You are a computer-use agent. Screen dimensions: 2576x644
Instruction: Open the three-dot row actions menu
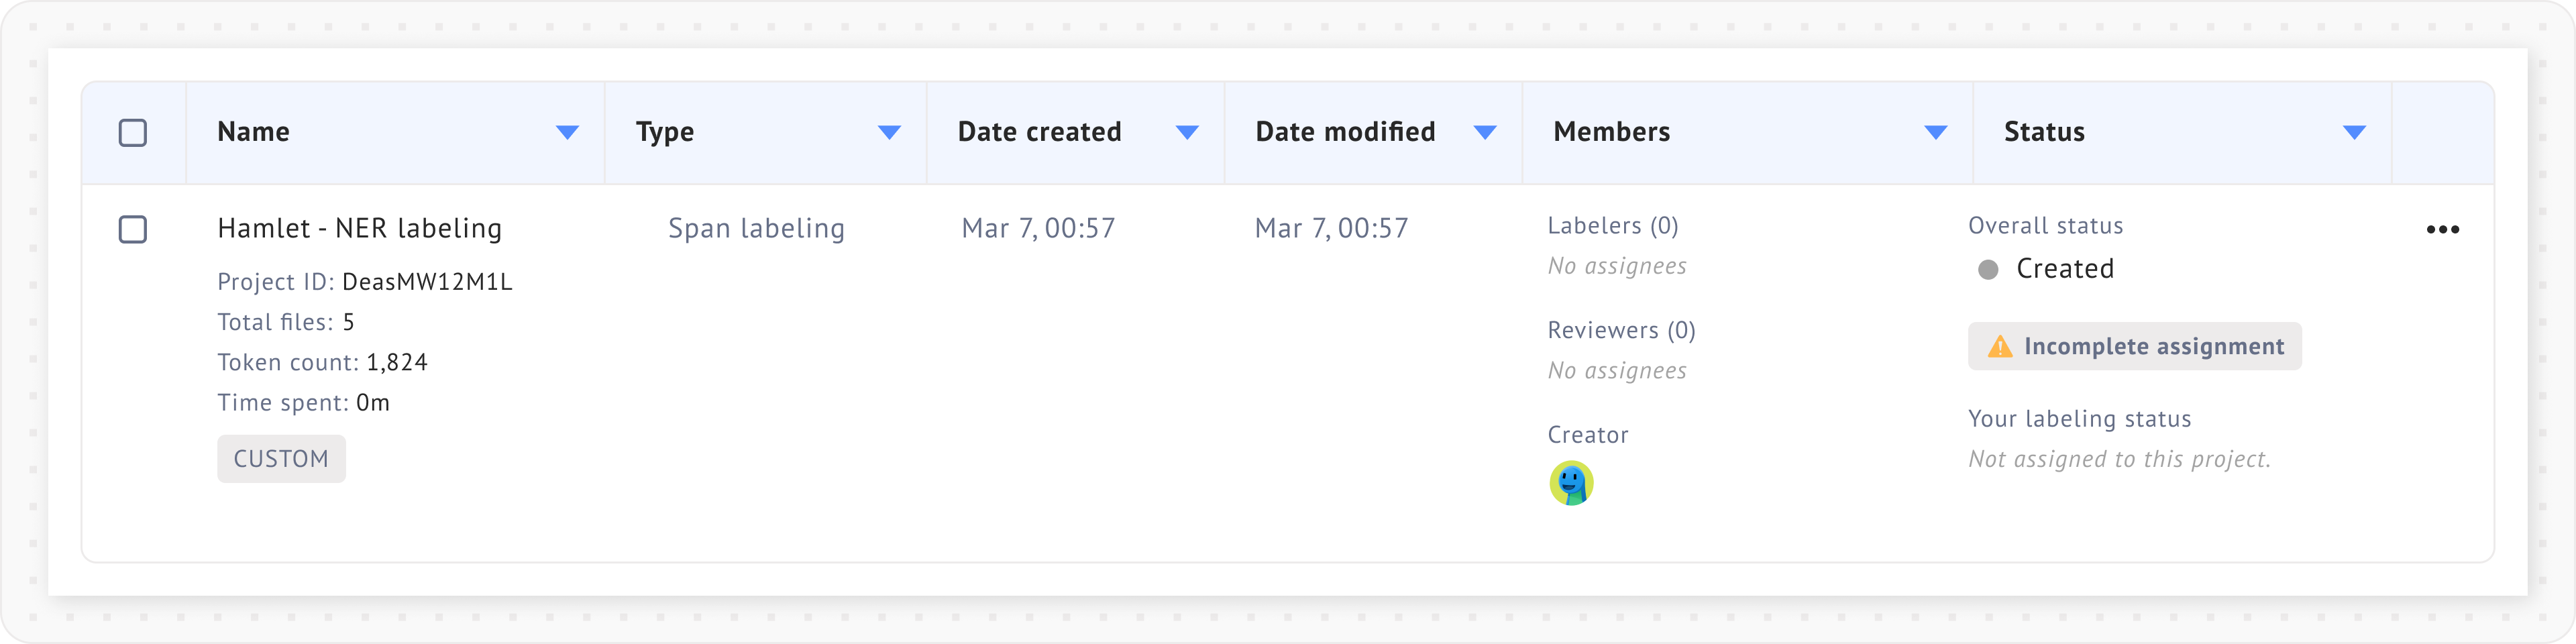pos(2442,230)
